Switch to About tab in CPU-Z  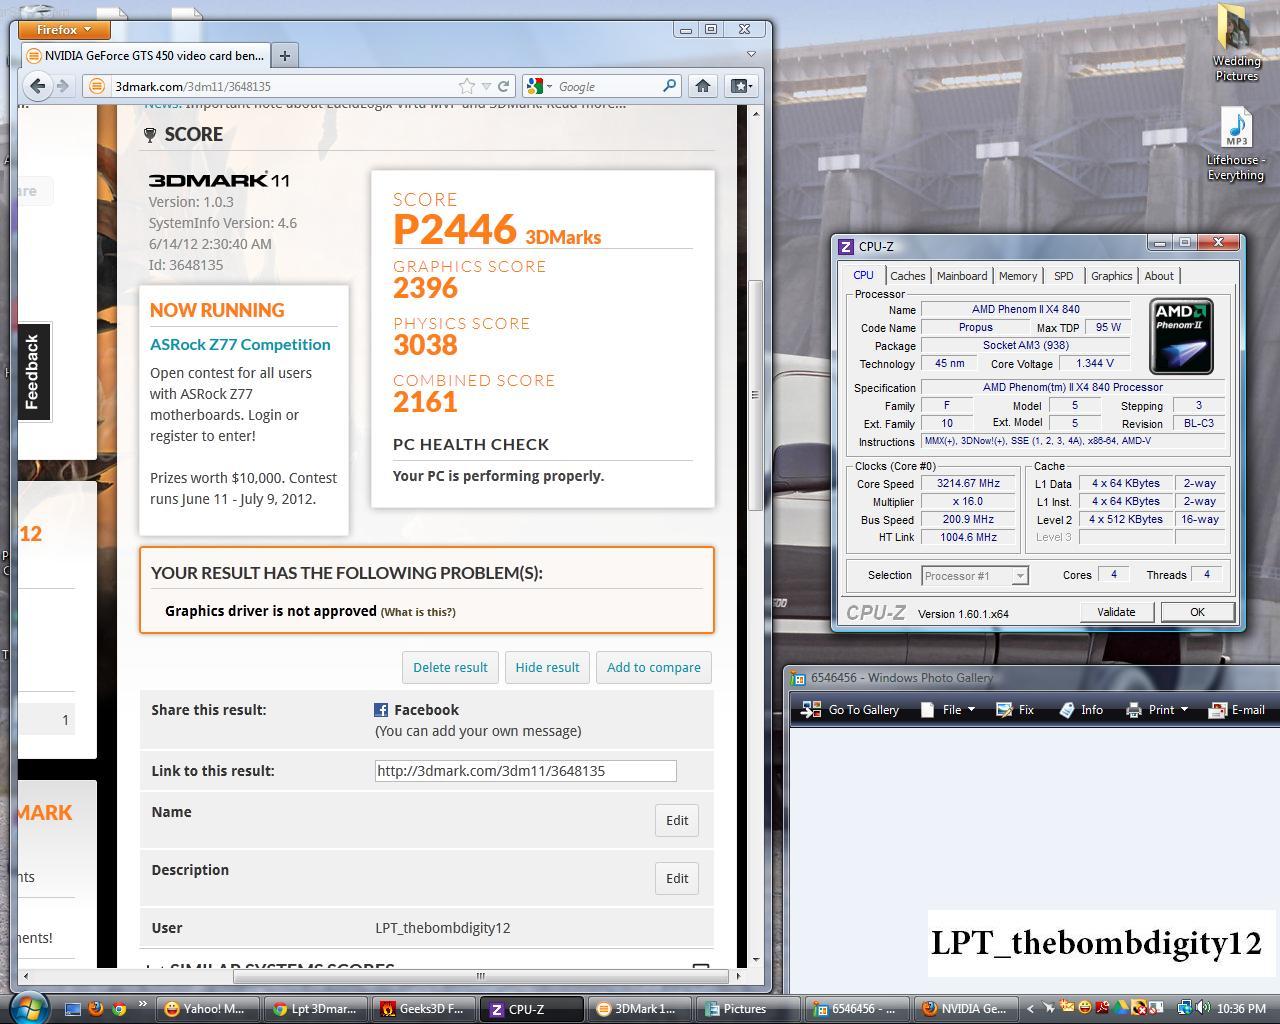[1159, 276]
